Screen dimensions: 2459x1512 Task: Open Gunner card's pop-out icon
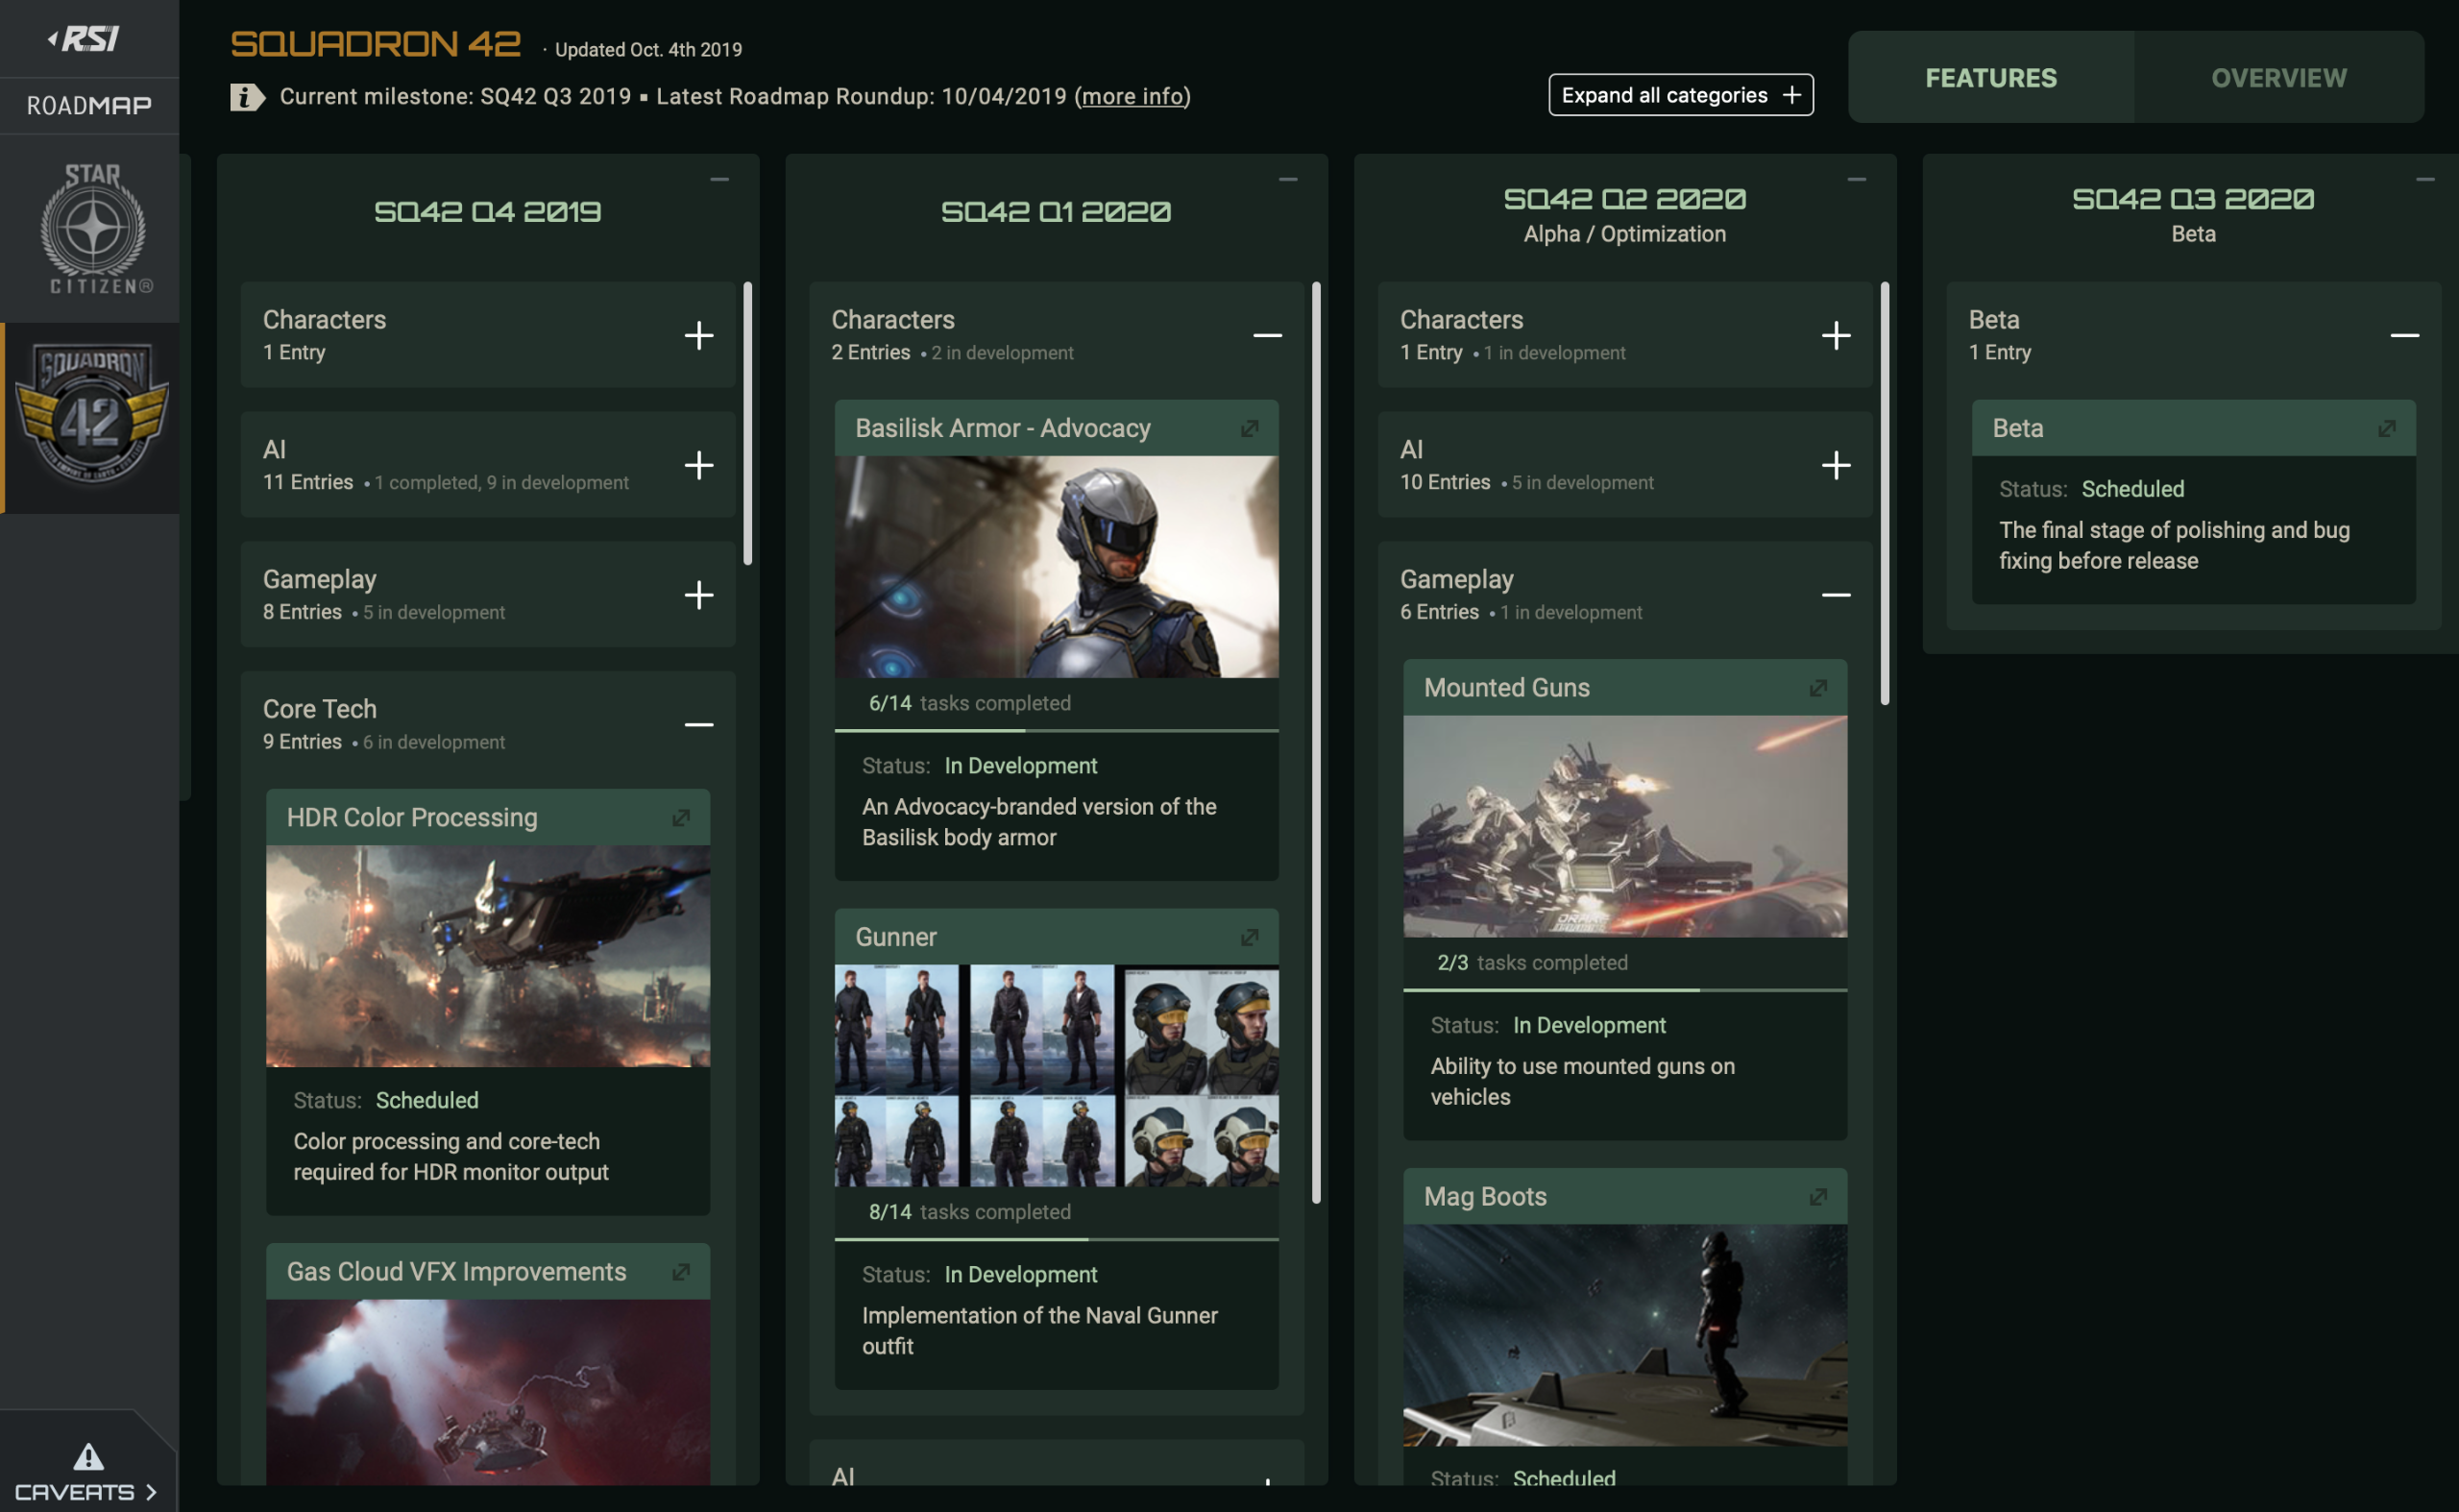pyautogui.click(x=1249, y=937)
